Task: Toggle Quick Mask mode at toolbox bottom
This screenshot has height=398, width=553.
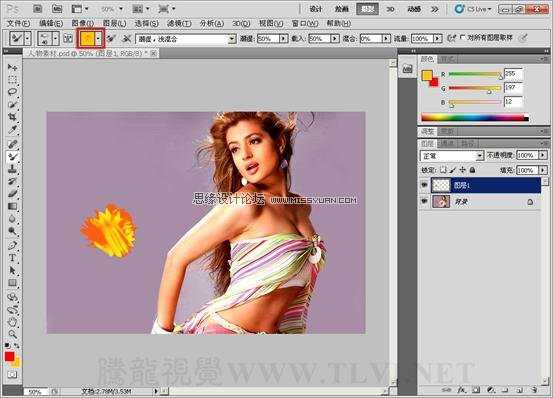Action: click(12, 374)
